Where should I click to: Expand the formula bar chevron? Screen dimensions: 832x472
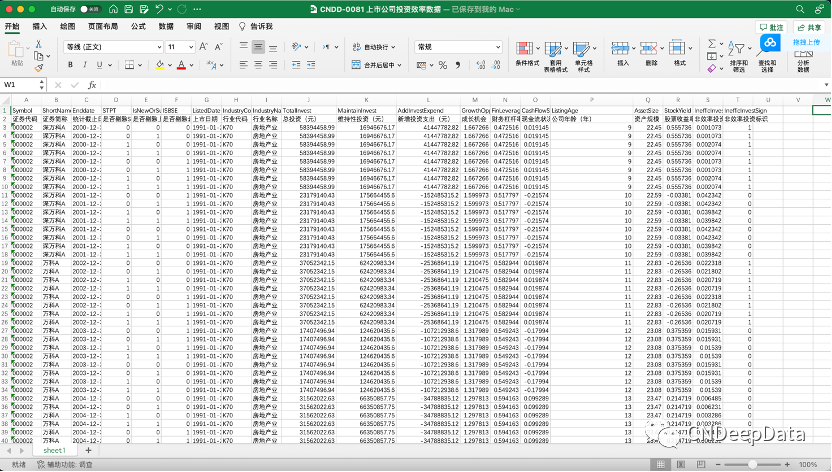click(x=826, y=85)
